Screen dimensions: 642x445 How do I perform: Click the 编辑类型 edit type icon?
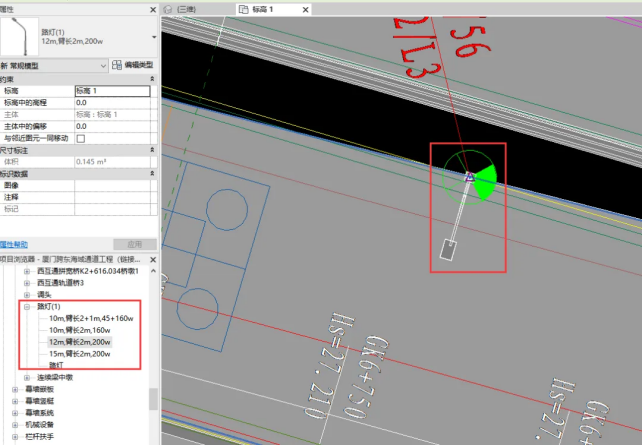(x=117, y=66)
